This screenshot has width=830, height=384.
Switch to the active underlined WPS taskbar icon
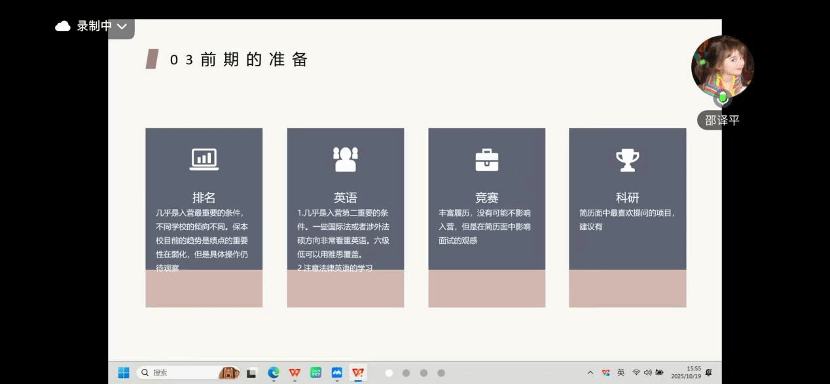(x=358, y=373)
